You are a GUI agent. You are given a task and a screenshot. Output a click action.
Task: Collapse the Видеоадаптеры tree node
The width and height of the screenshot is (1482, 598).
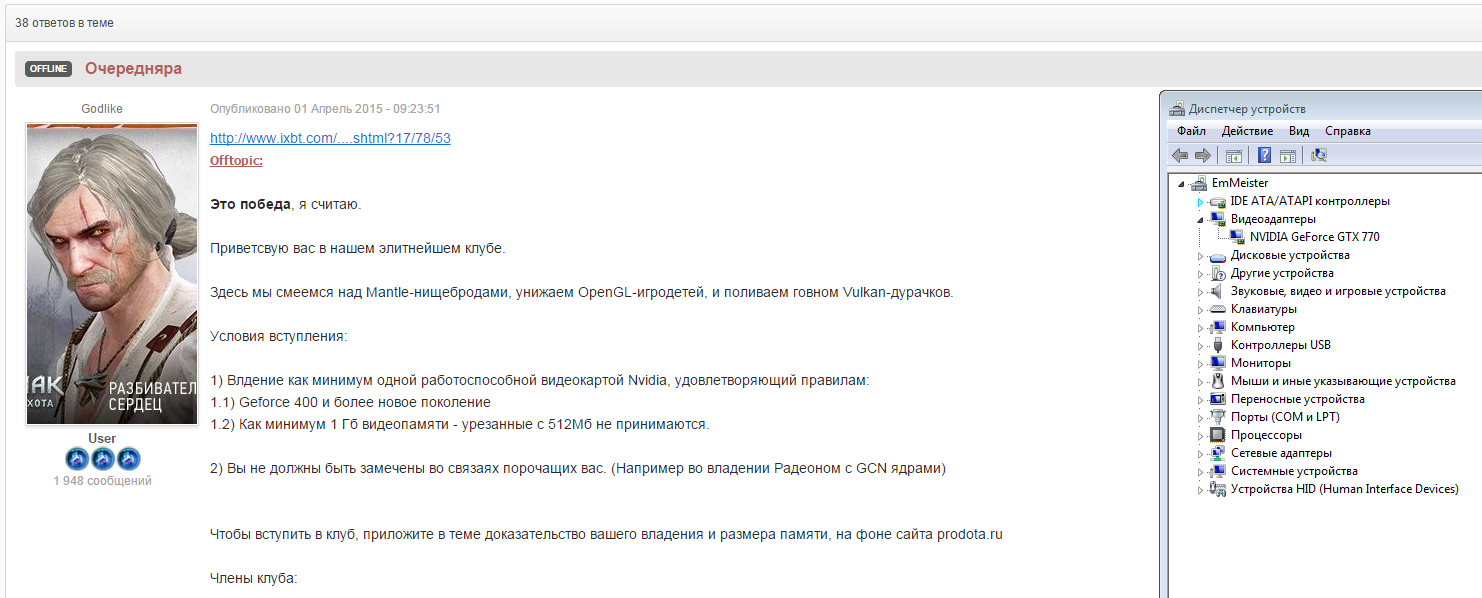pos(1198,218)
